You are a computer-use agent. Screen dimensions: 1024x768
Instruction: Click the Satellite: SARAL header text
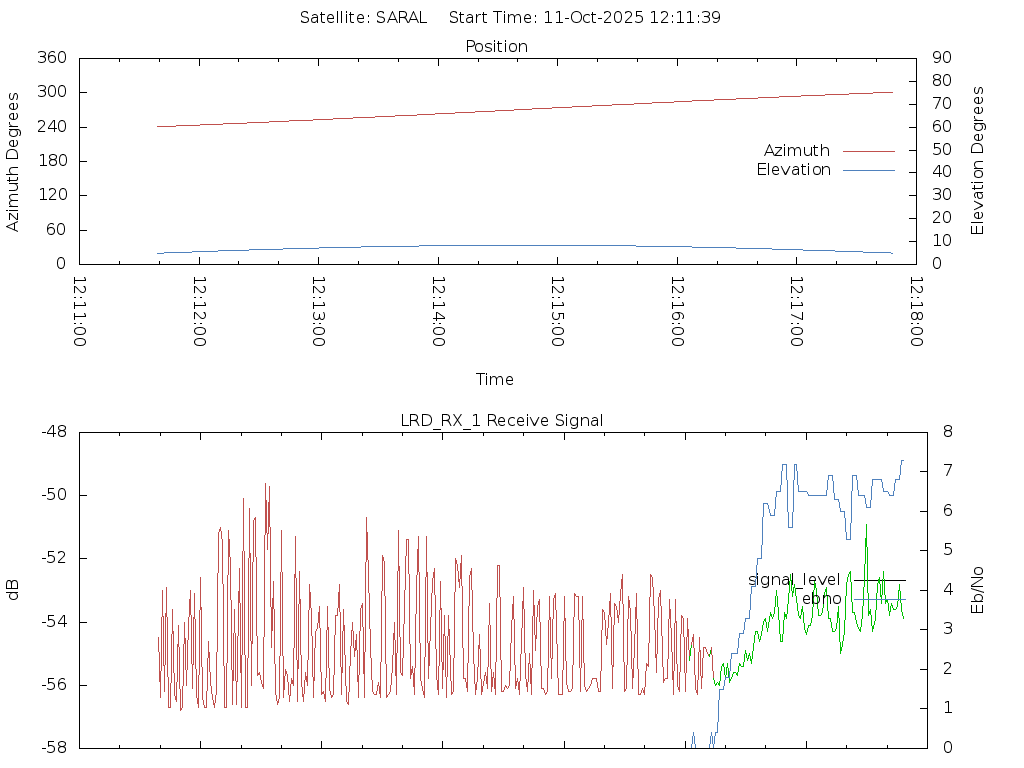363,18
